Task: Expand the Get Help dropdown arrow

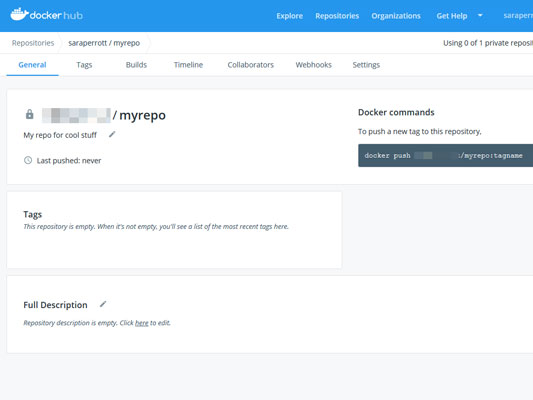Action: (480, 15)
